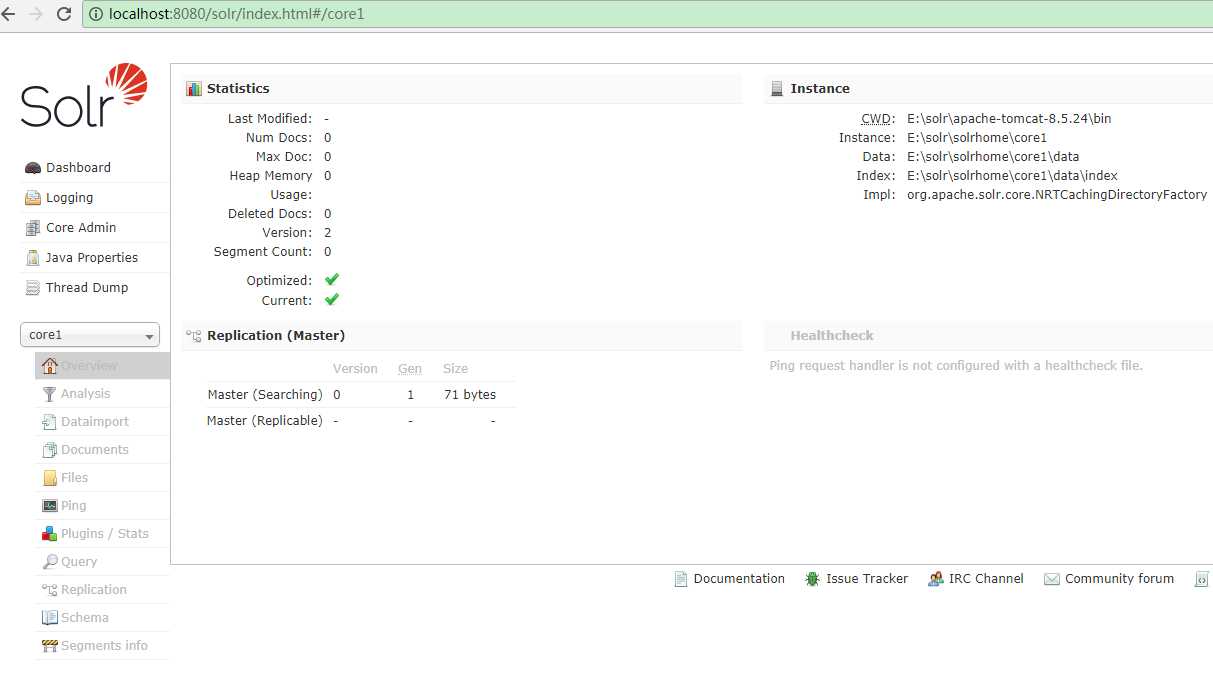
Task: Click the Ping monitor icon
Action: 49,506
